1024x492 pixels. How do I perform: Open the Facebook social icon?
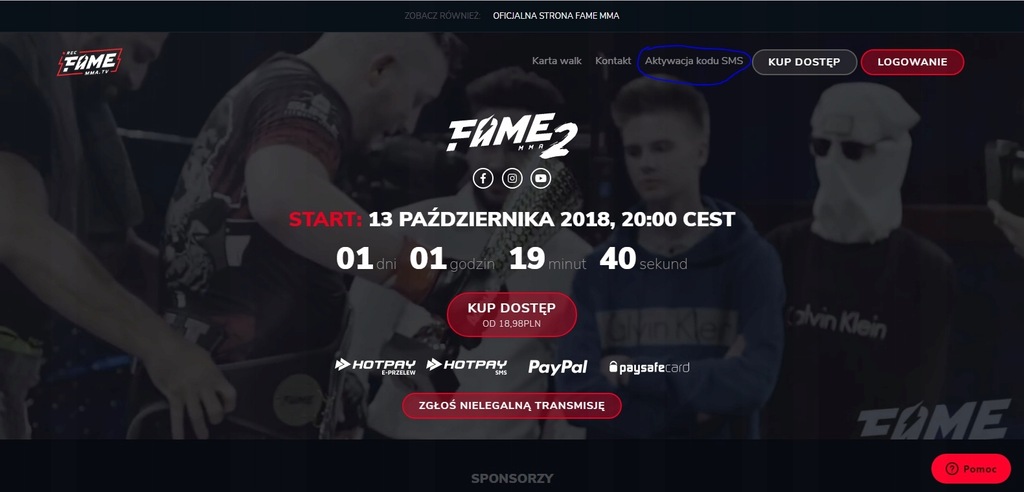[x=483, y=178]
